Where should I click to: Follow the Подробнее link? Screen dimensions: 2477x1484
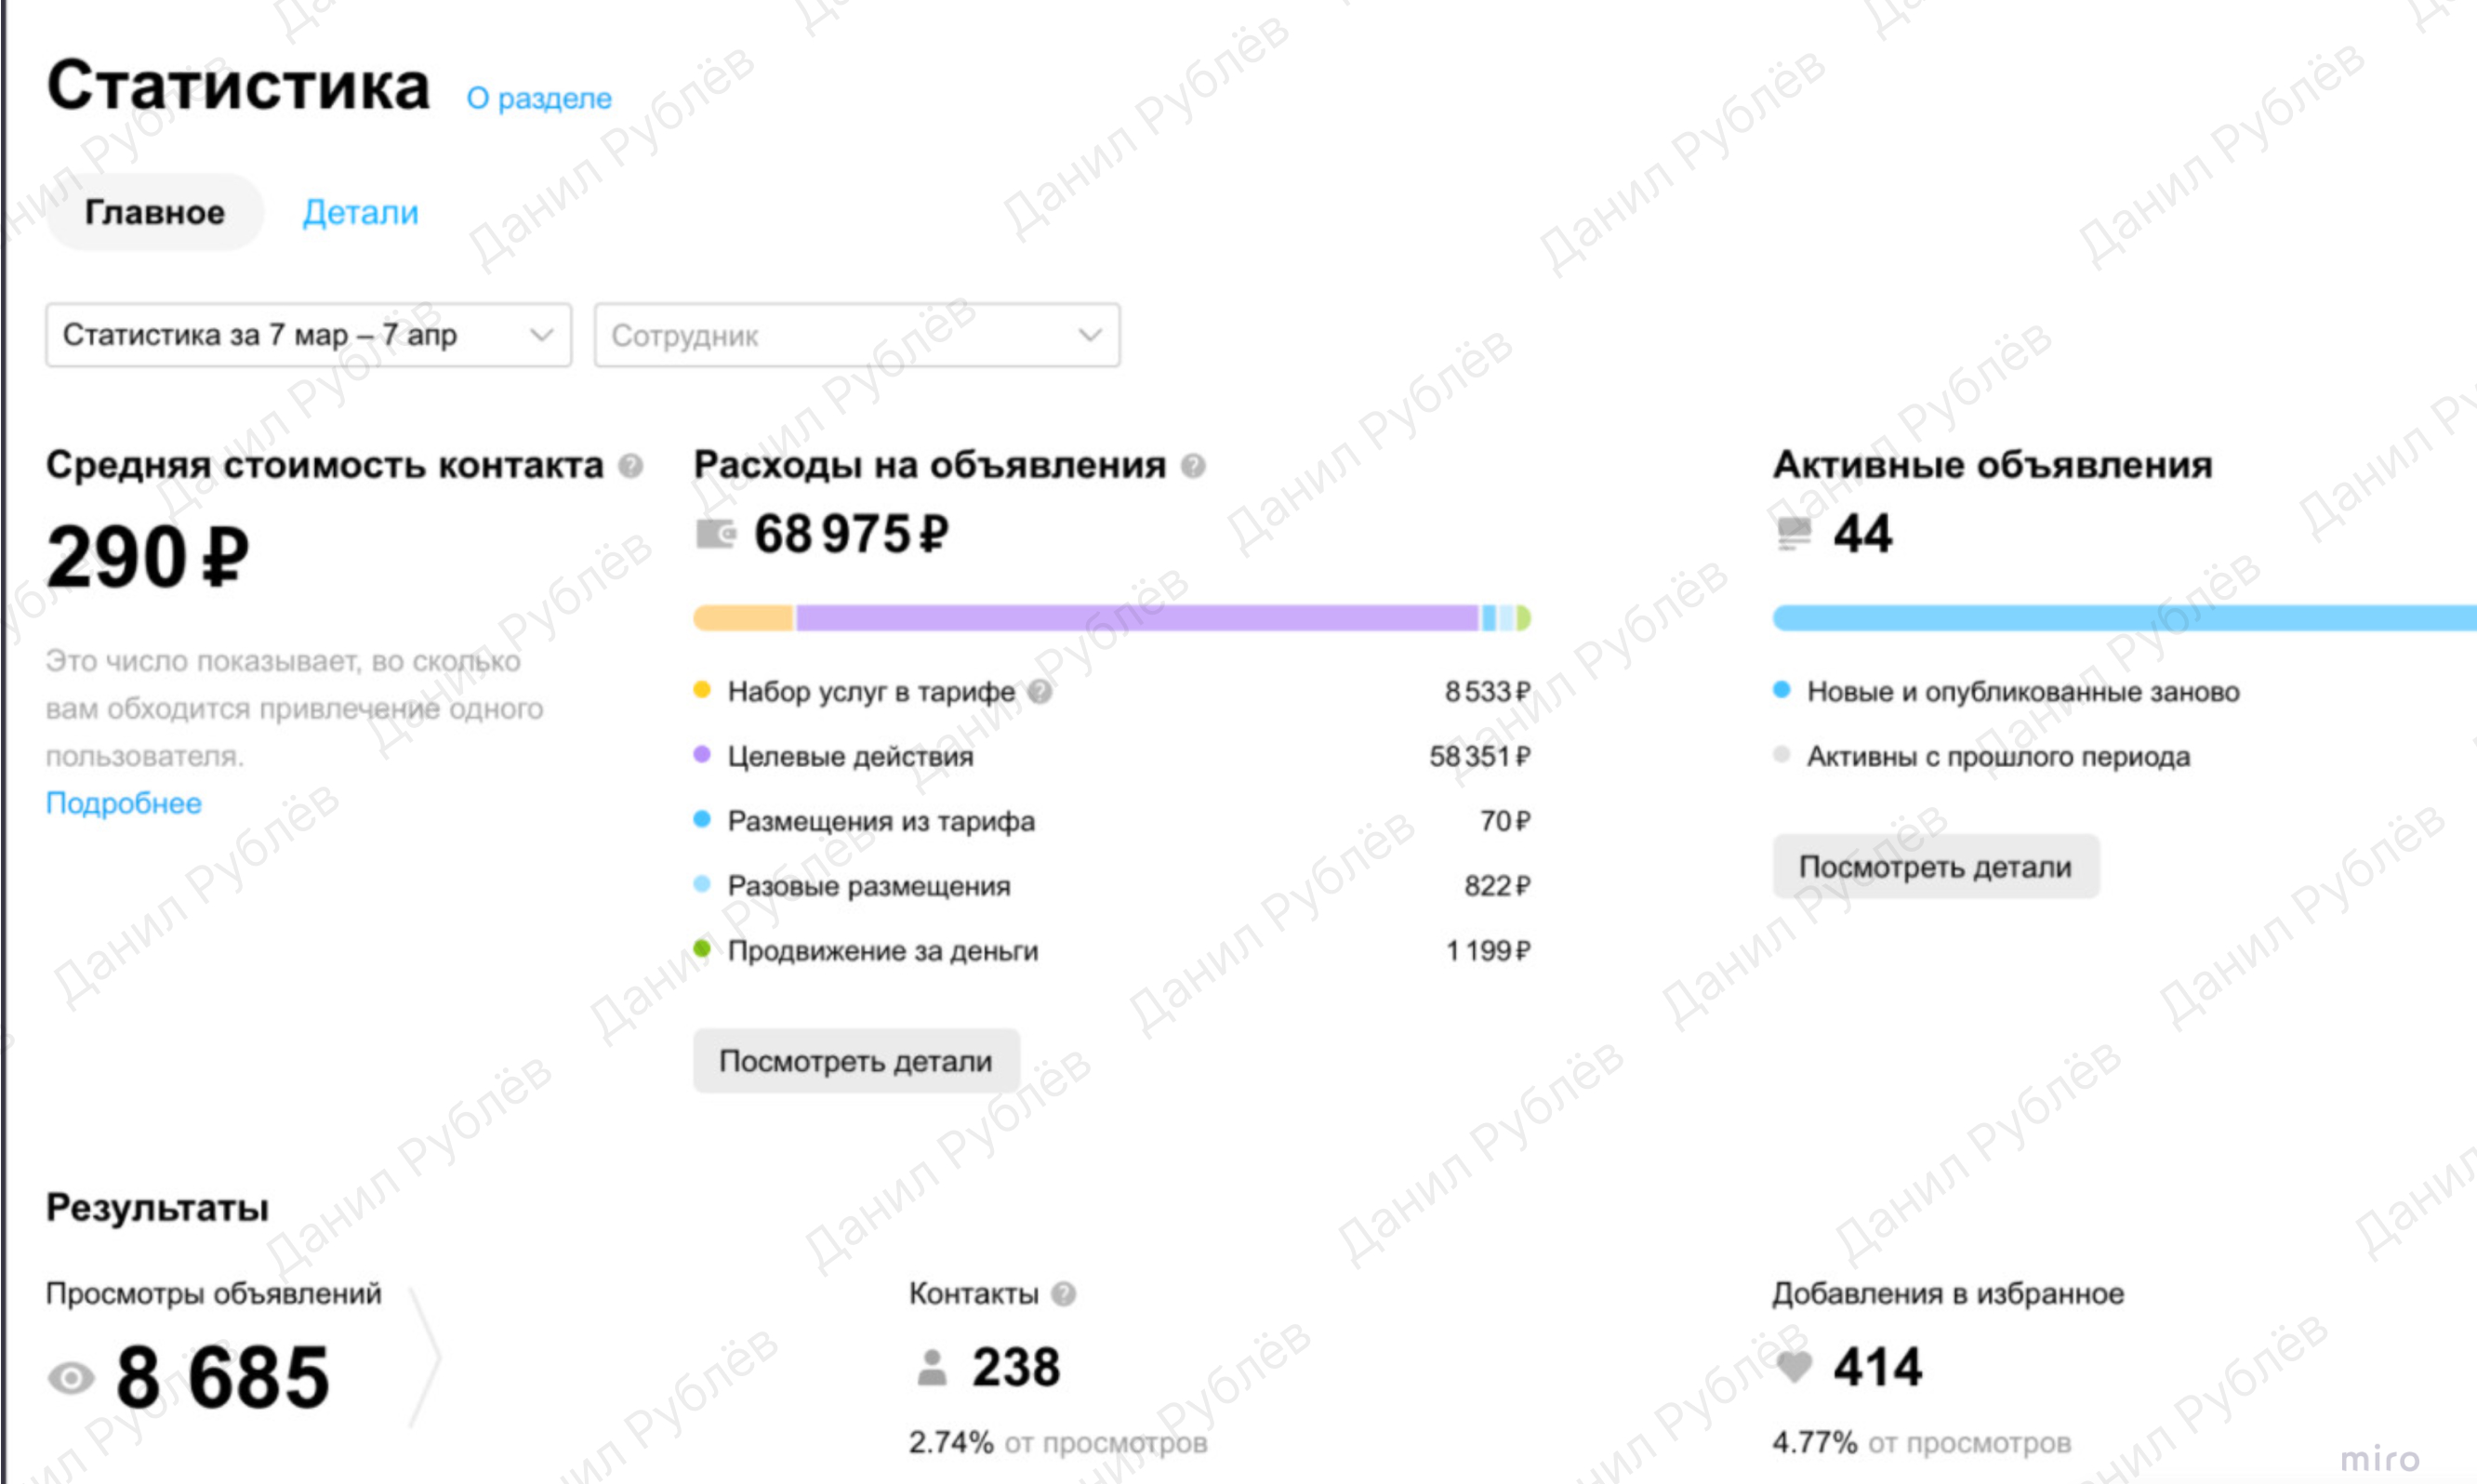coord(124,803)
